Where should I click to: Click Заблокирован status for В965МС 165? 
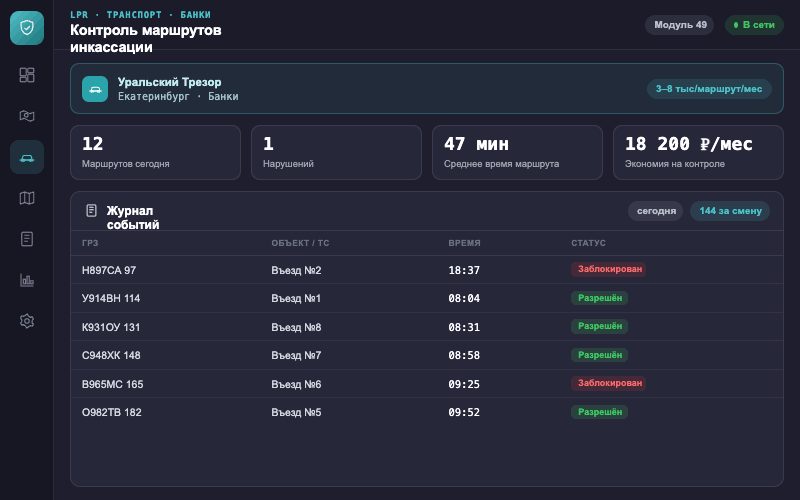(x=609, y=383)
